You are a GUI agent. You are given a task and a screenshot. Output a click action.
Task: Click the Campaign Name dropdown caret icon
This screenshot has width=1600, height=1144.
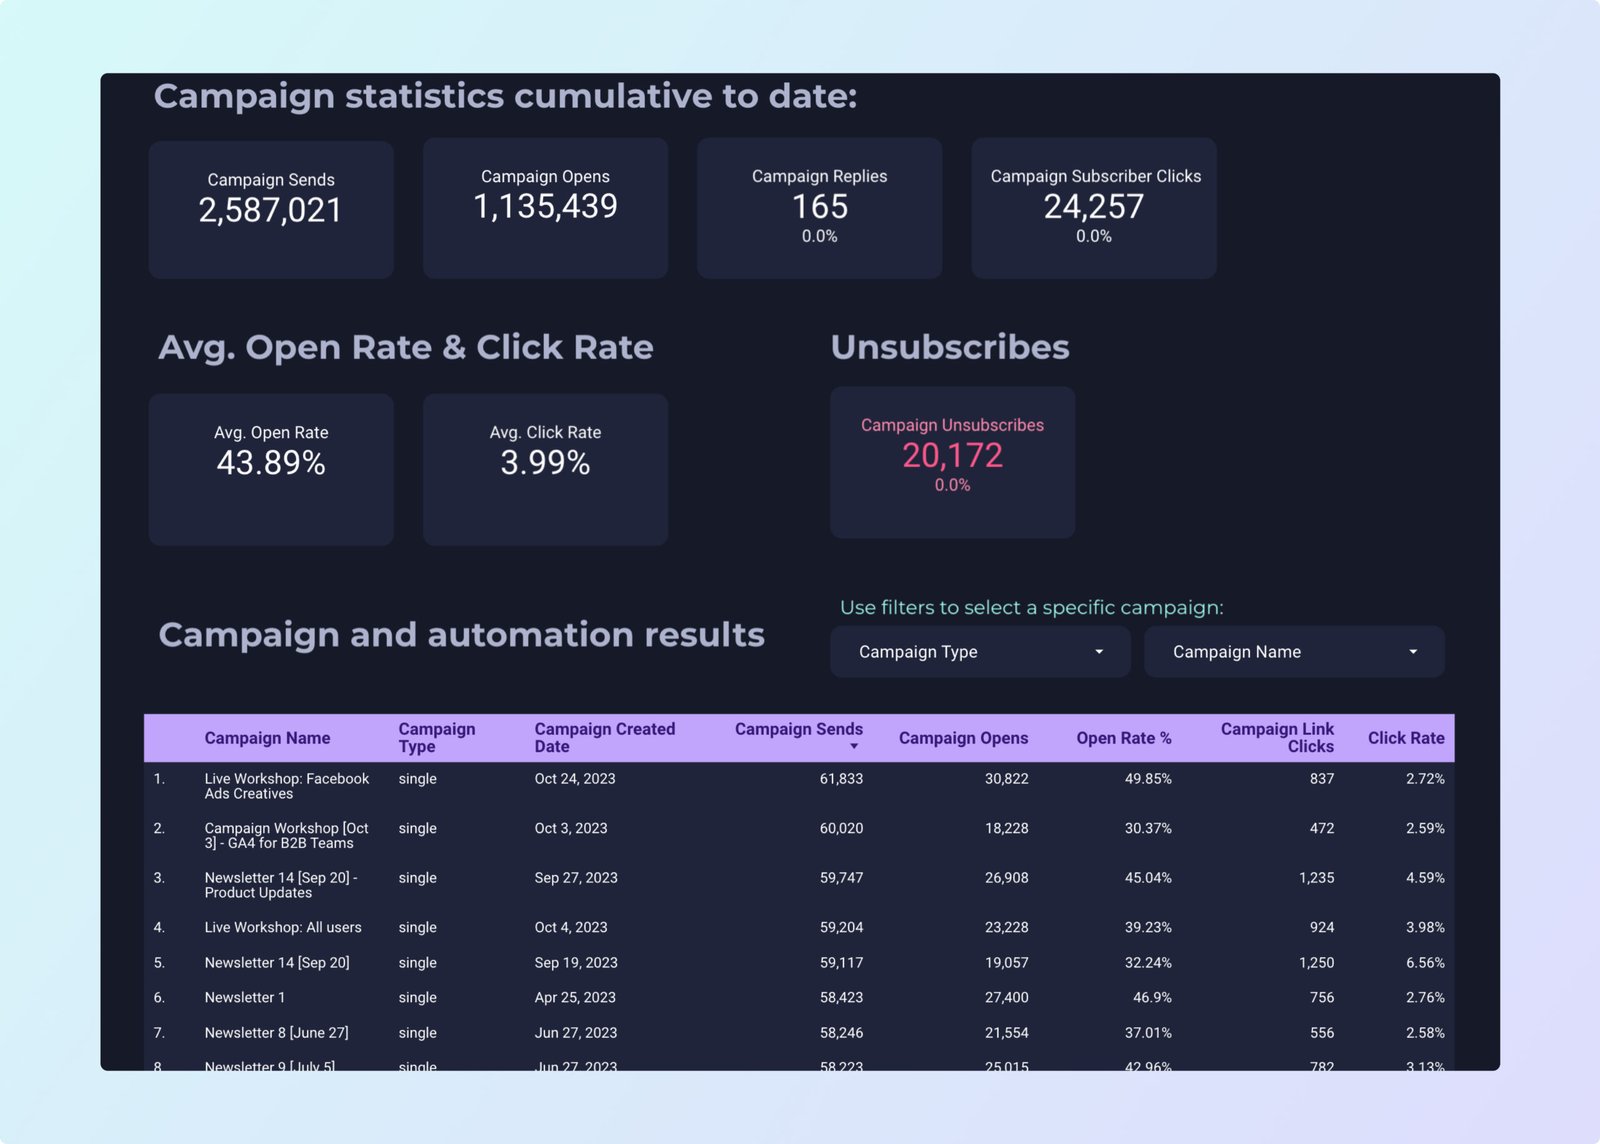coord(1413,652)
